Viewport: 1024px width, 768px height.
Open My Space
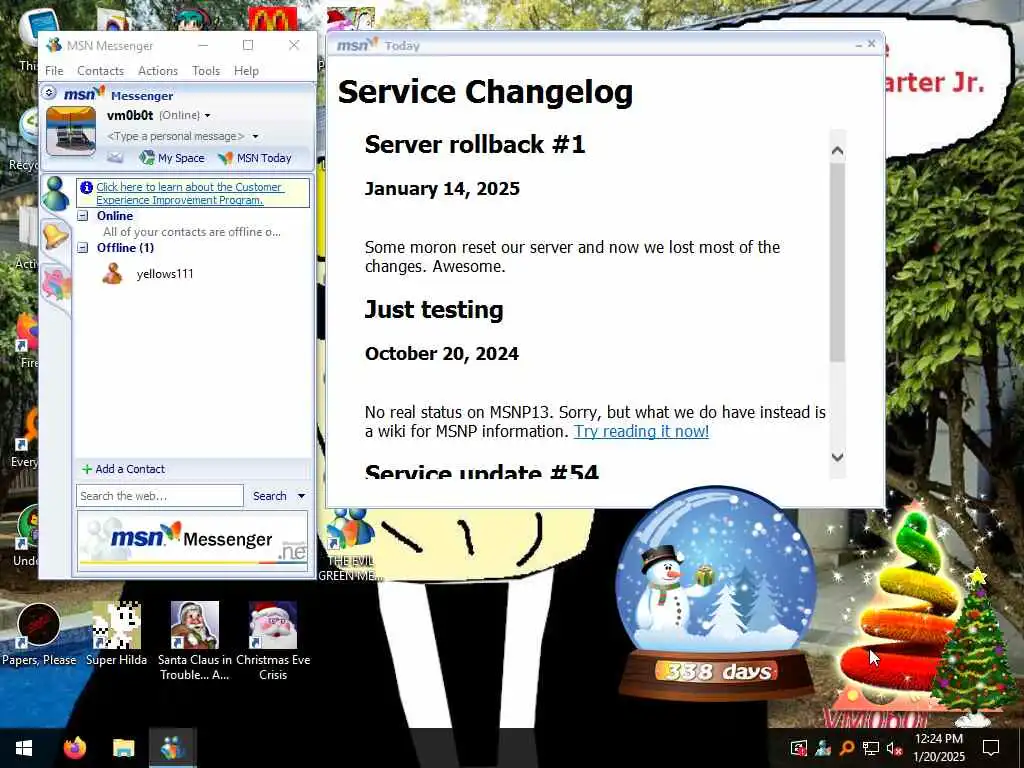[173, 158]
